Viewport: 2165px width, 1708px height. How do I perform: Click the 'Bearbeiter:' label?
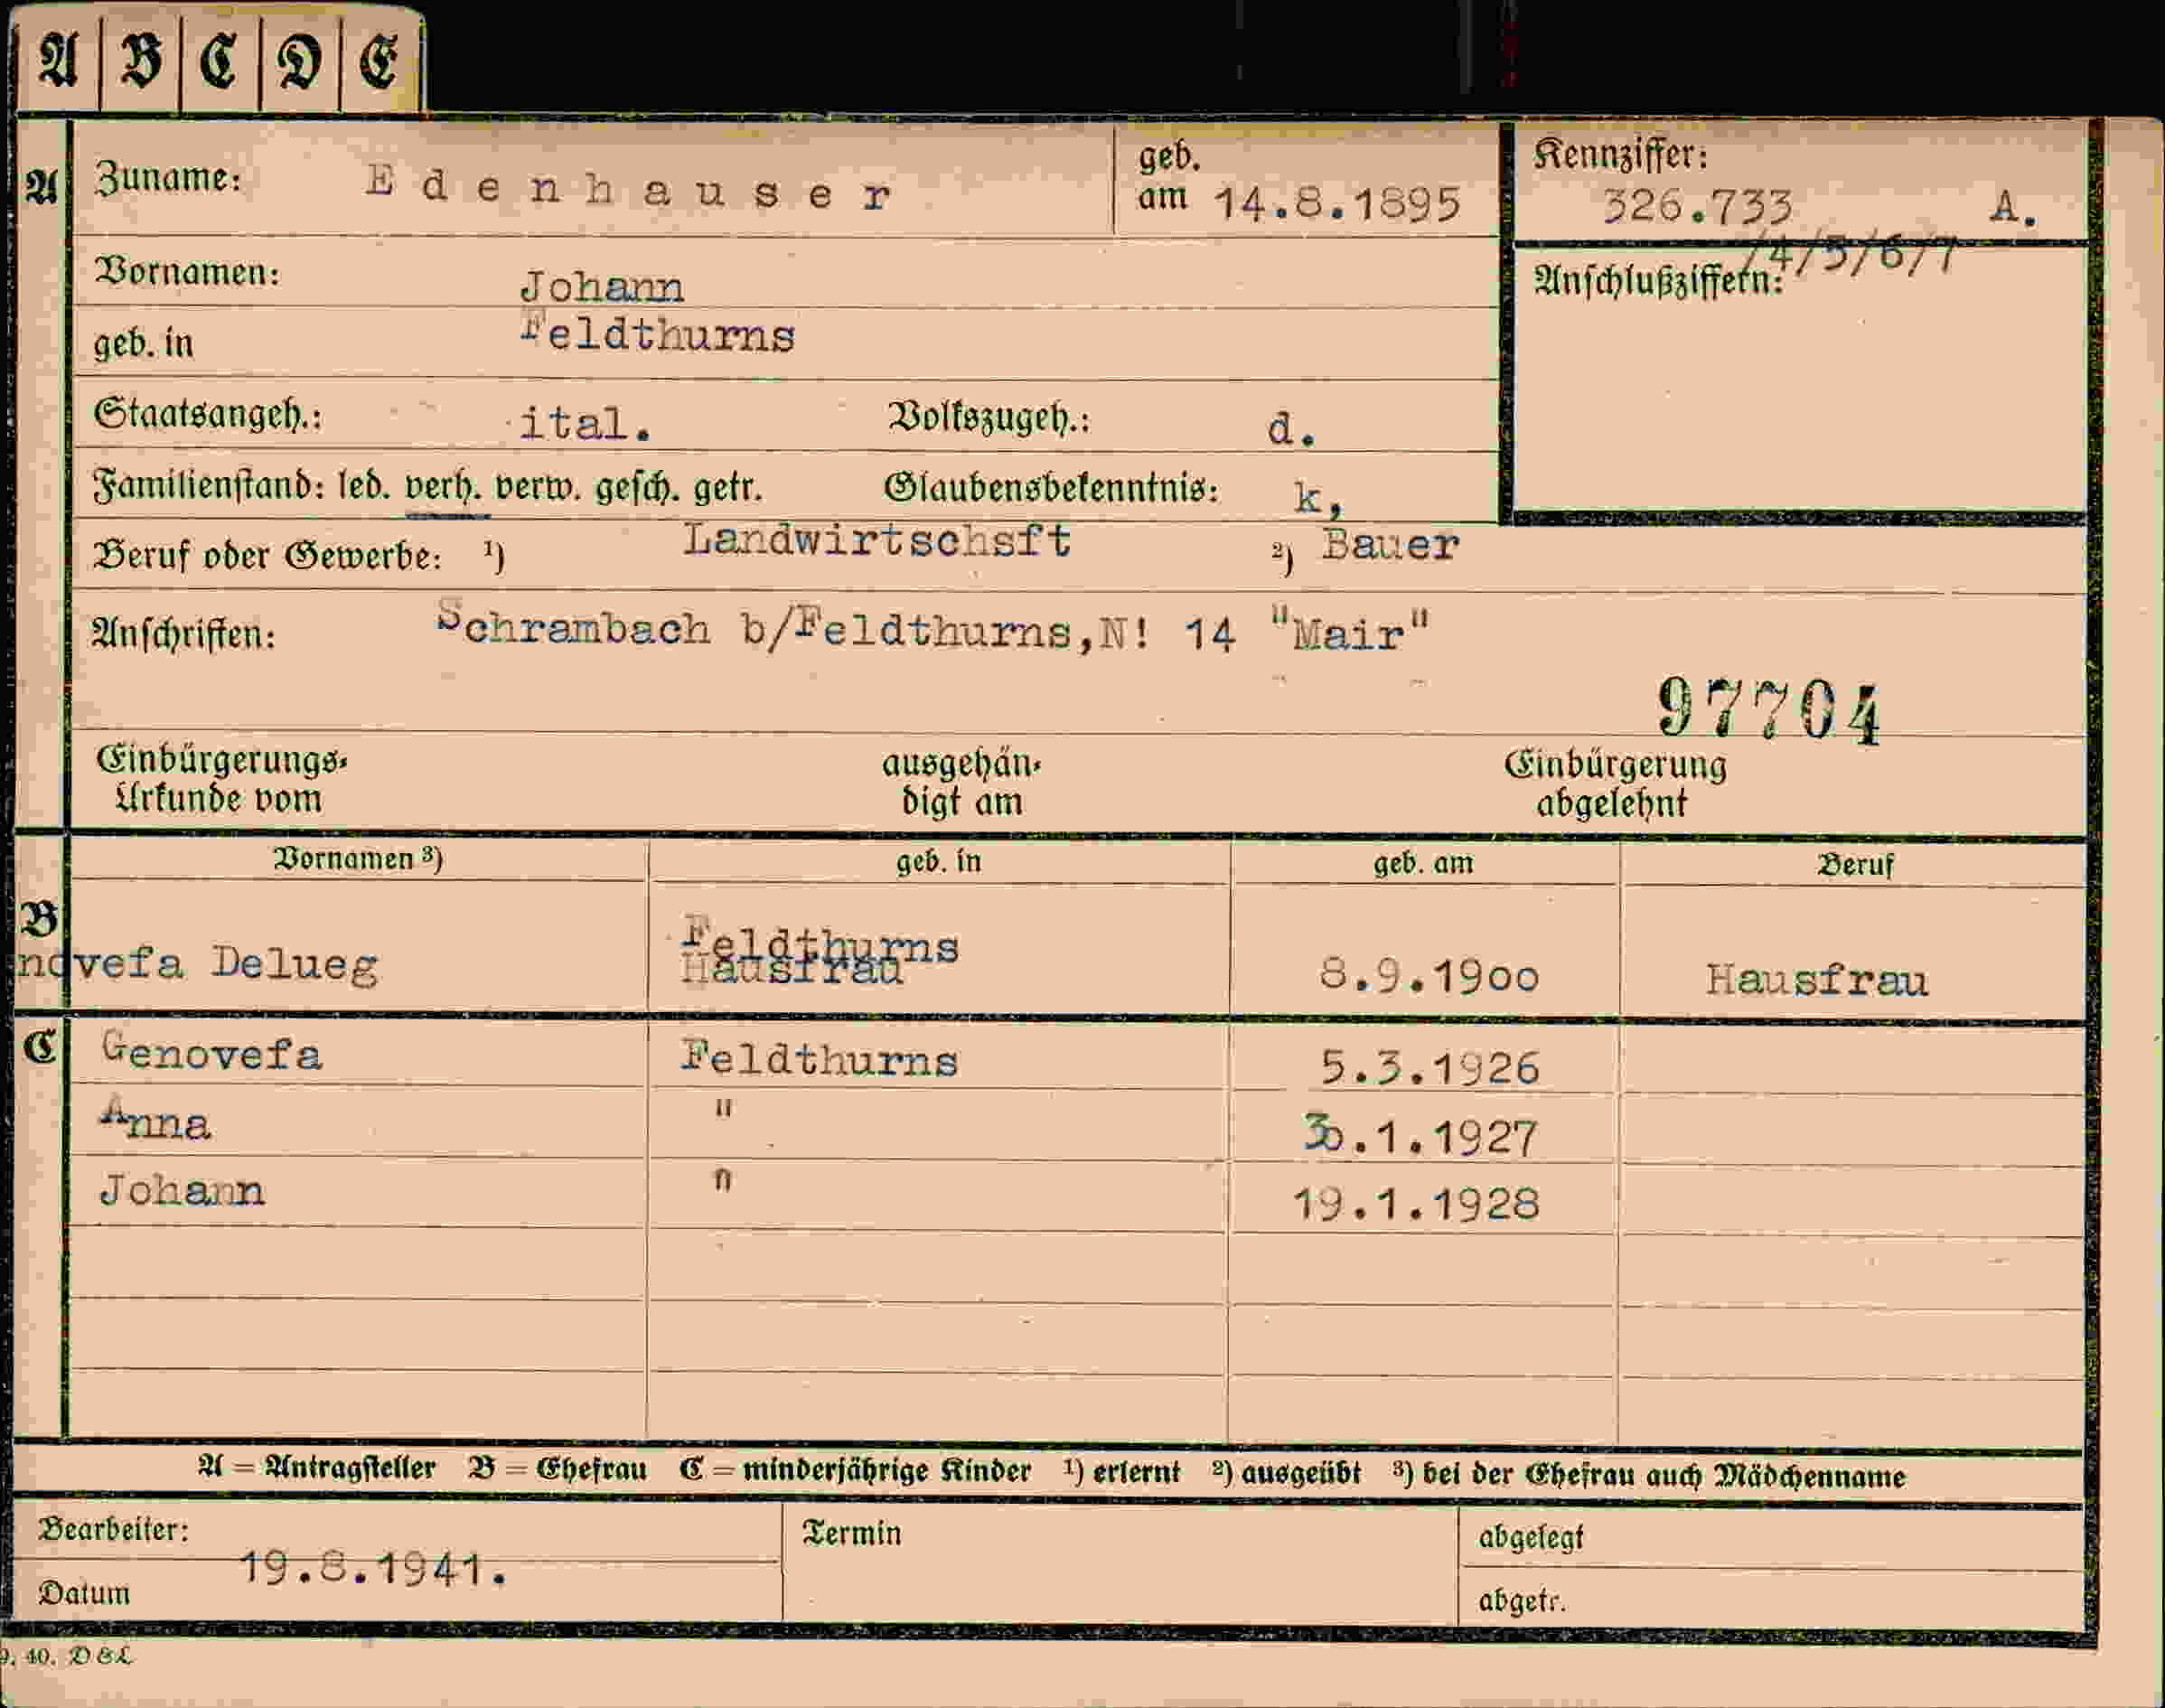[113, 1530]
